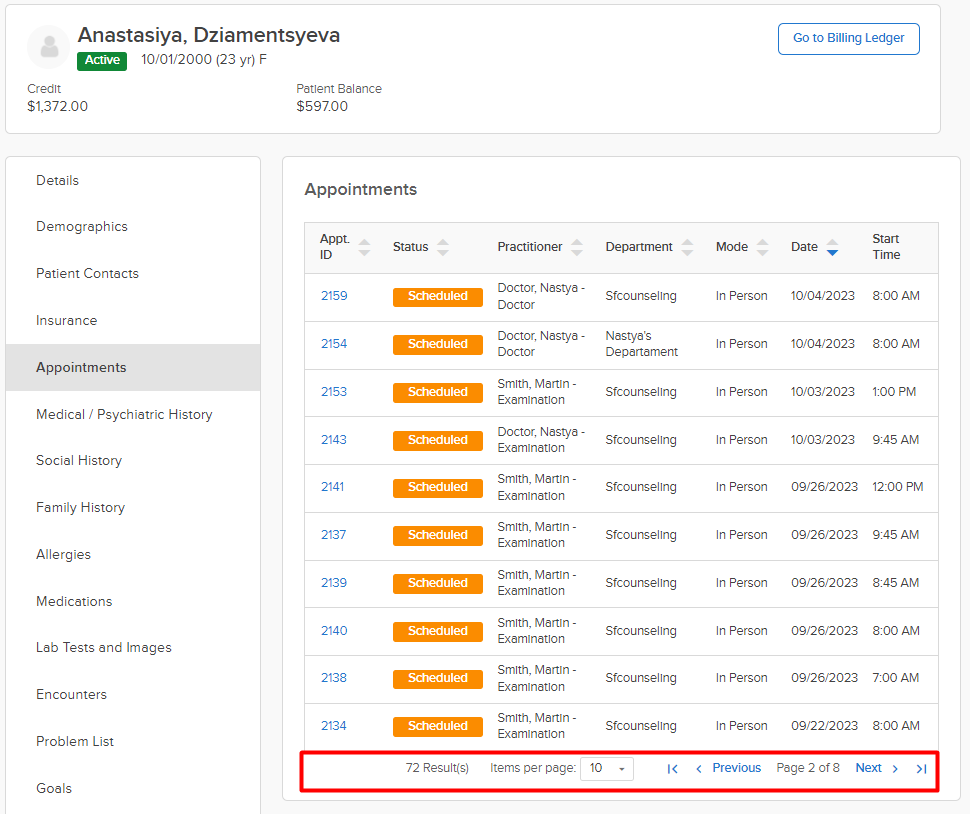Sort by Status column arrows

tap(443, 247)
